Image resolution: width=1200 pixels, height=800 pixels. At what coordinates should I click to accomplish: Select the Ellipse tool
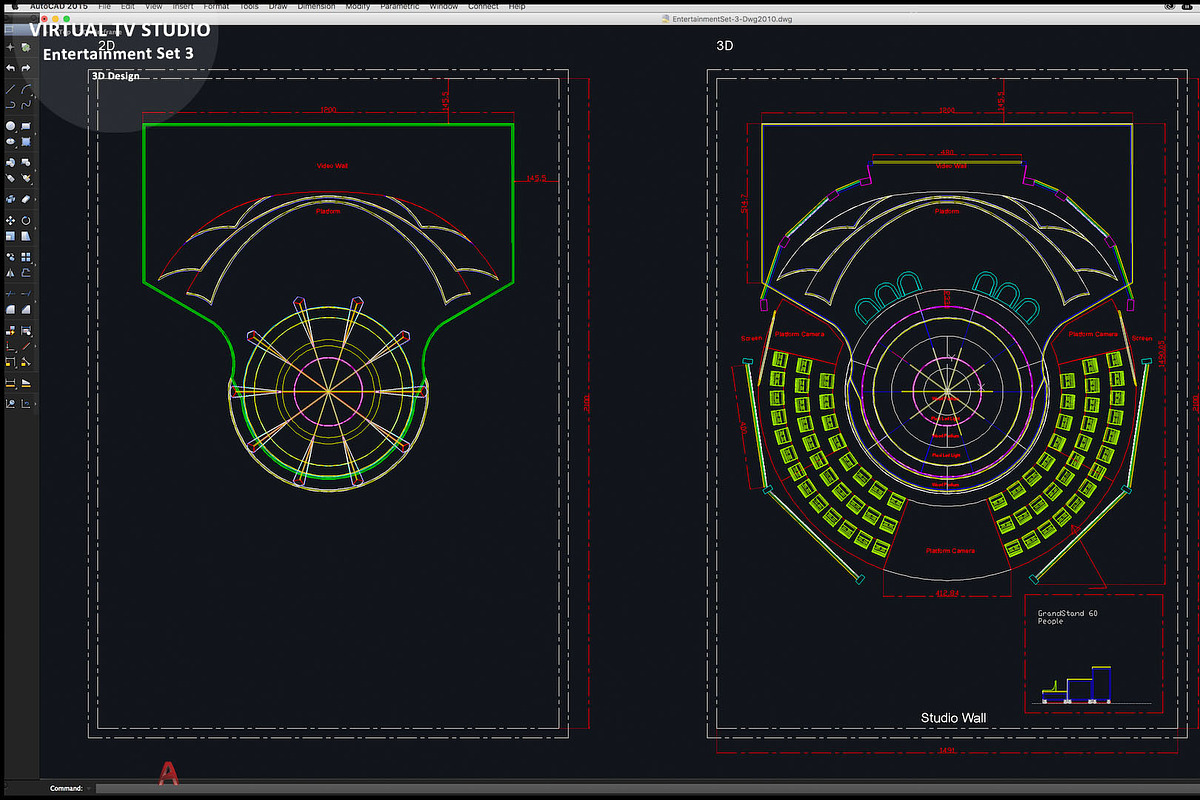10,141
